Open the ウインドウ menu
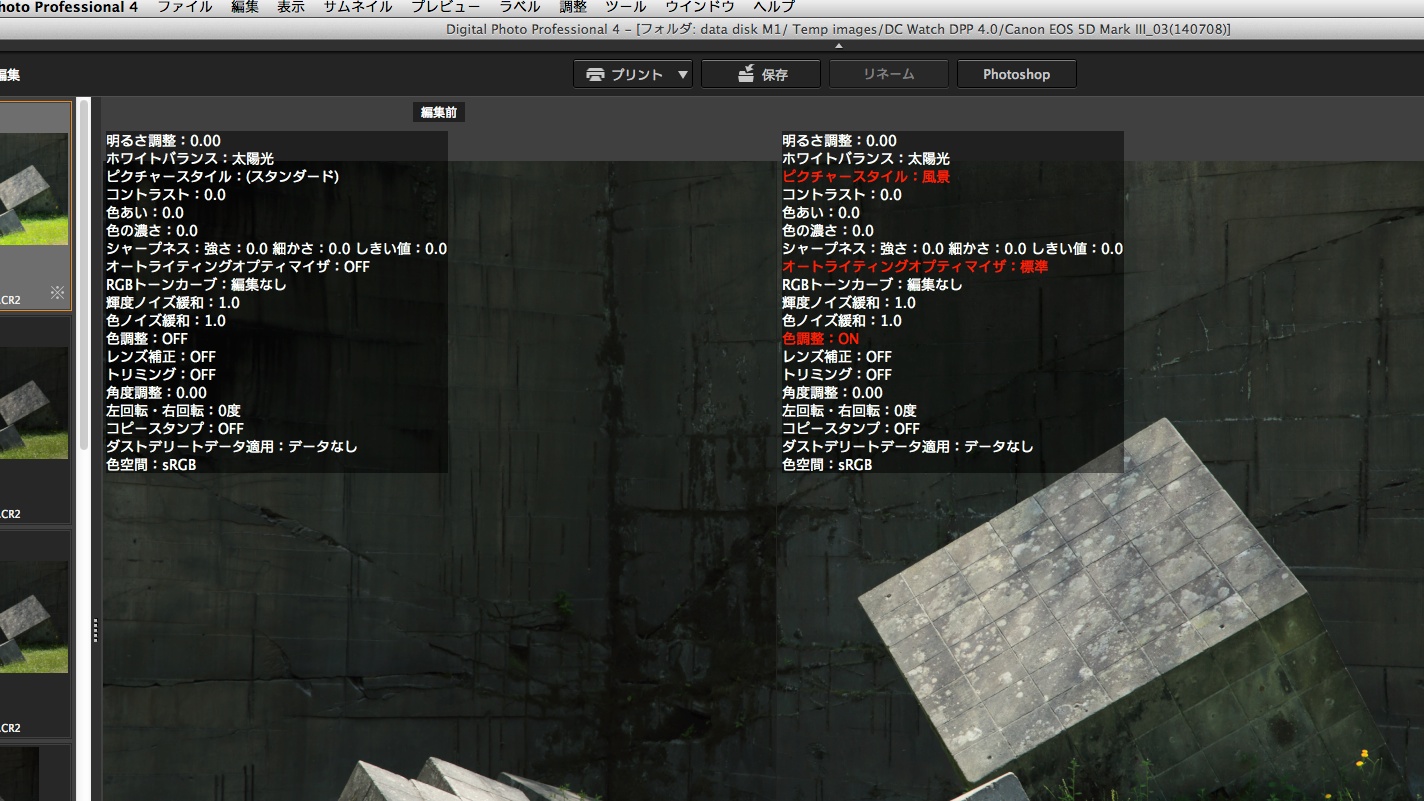Image resolution: width=1424 pixels, height=801 pixels. (x=700, y=7)
